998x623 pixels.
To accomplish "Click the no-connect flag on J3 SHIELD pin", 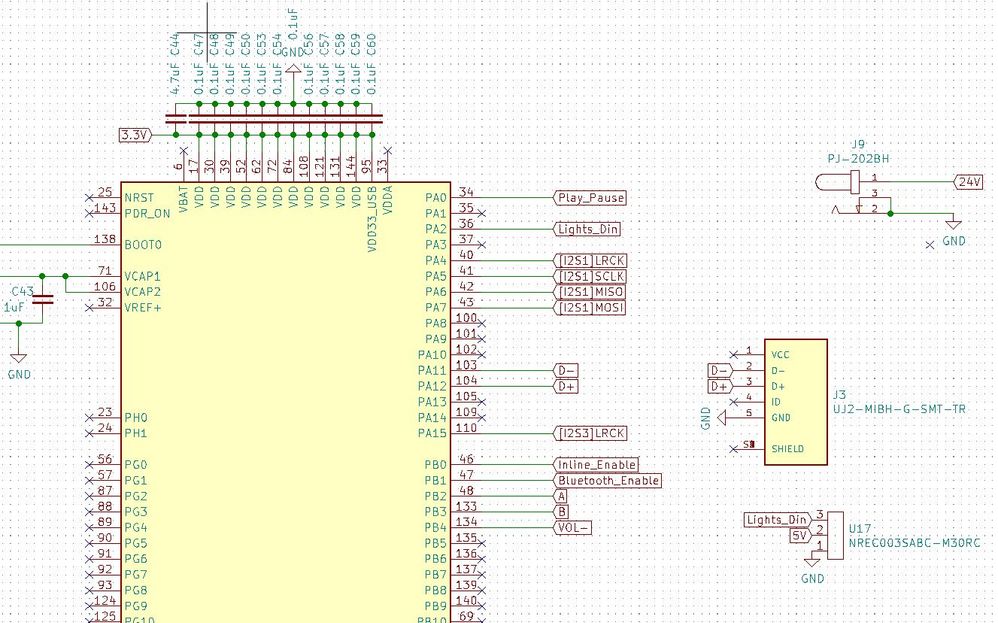I will coord(733,449).
